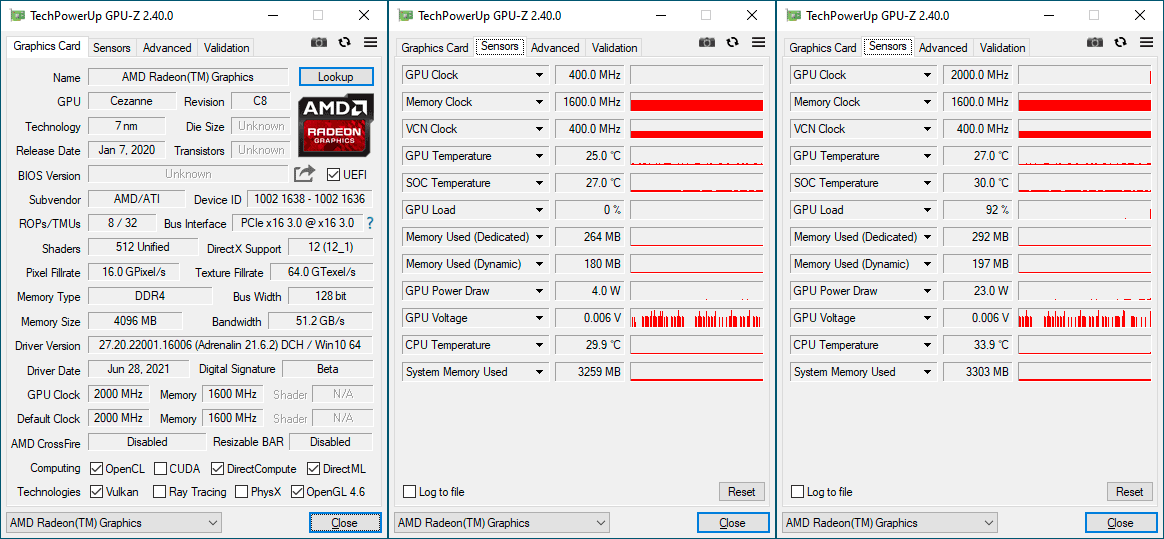Viewport: 1164px width, 539px height.
Task: Open the hamburger menu in the rightmost Sensors window
Action: pyautogui.click(x=1146, y=43)
